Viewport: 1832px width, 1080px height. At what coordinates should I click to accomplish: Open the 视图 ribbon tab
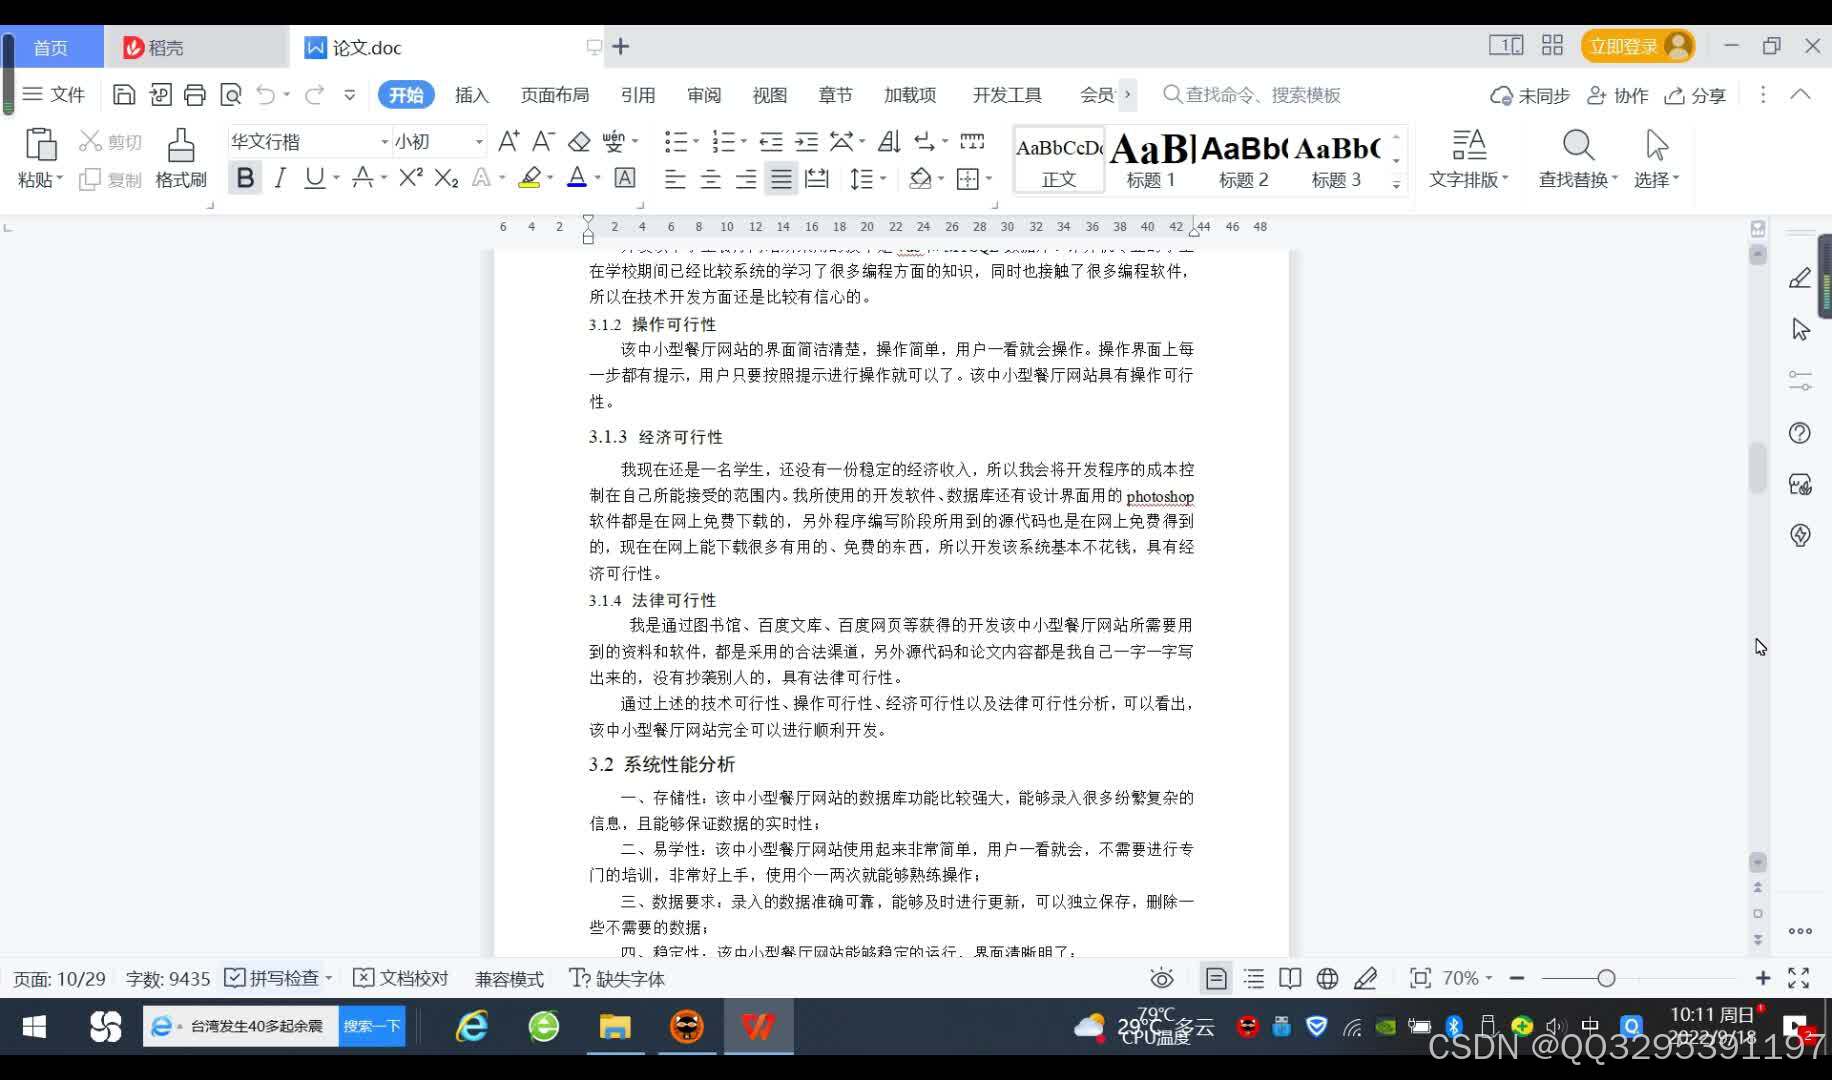click(x=770, y=95)
